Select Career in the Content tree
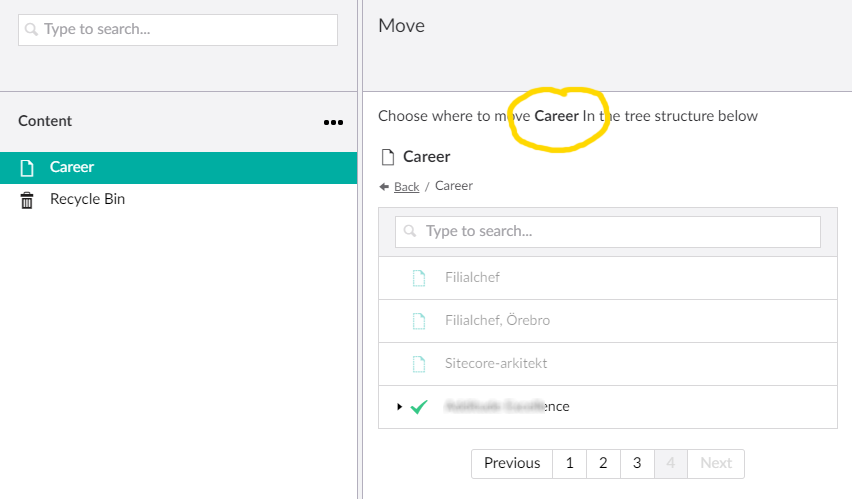Screen dimensions: 852x499 click(72, 168)
